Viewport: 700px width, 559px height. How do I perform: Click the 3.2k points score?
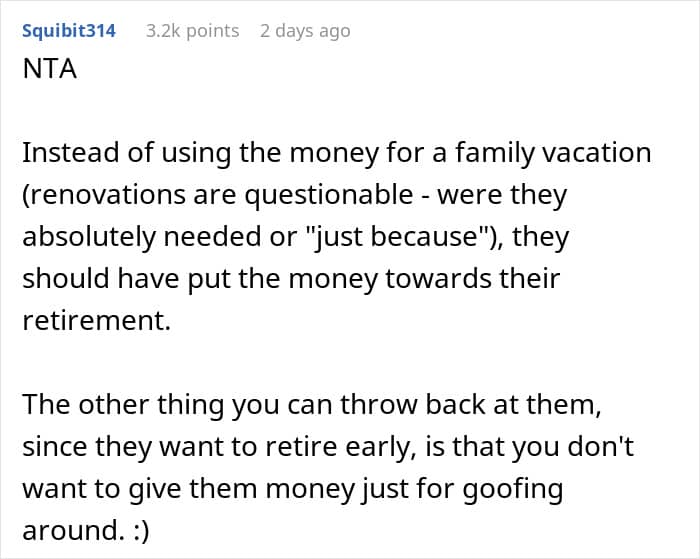point(192,31)
